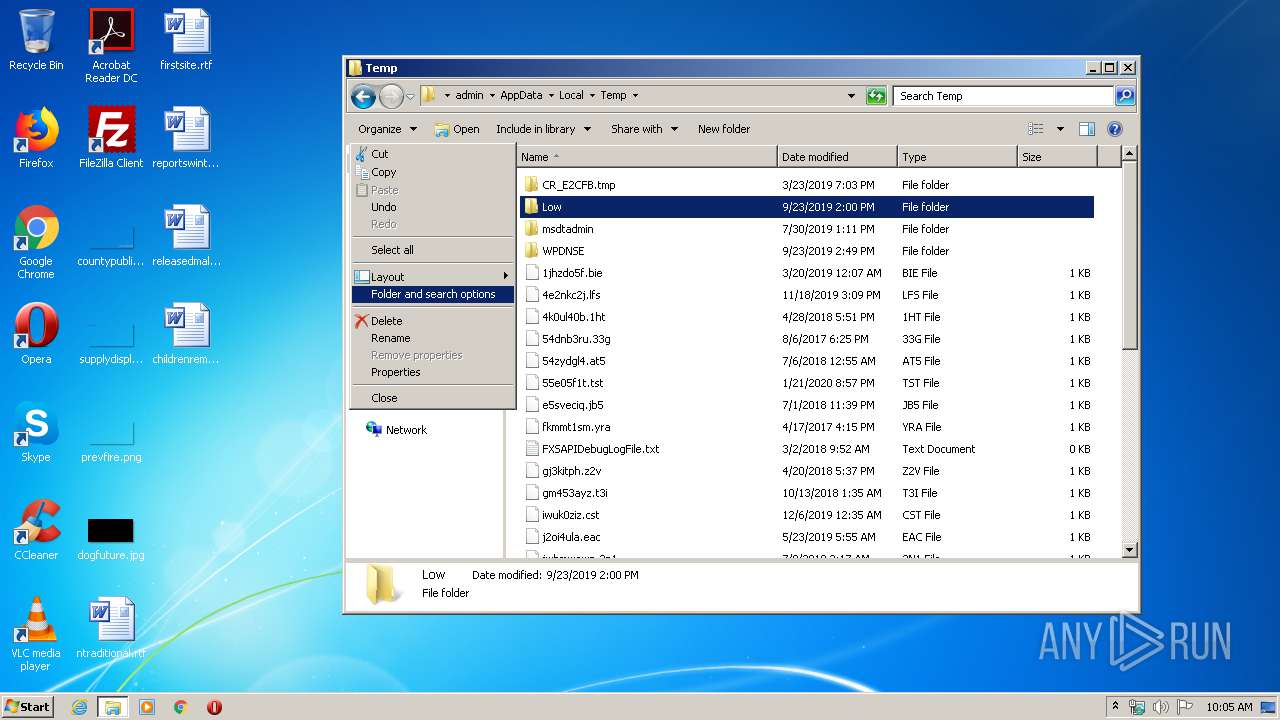Image resolution: width=1280 pixels, height=720 pixels.
Task: Select the CR_E2CFB.tmp folder
Action: [806, 185]
